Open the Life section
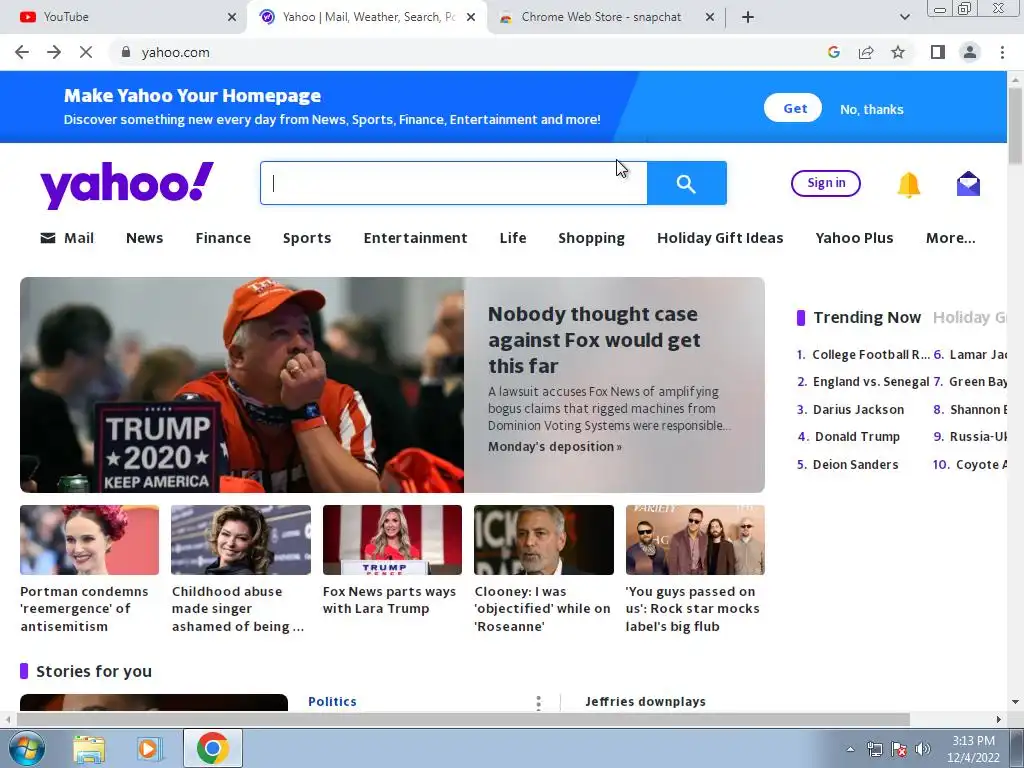Viewport: 1024px width, 768px height. point(513,238)
